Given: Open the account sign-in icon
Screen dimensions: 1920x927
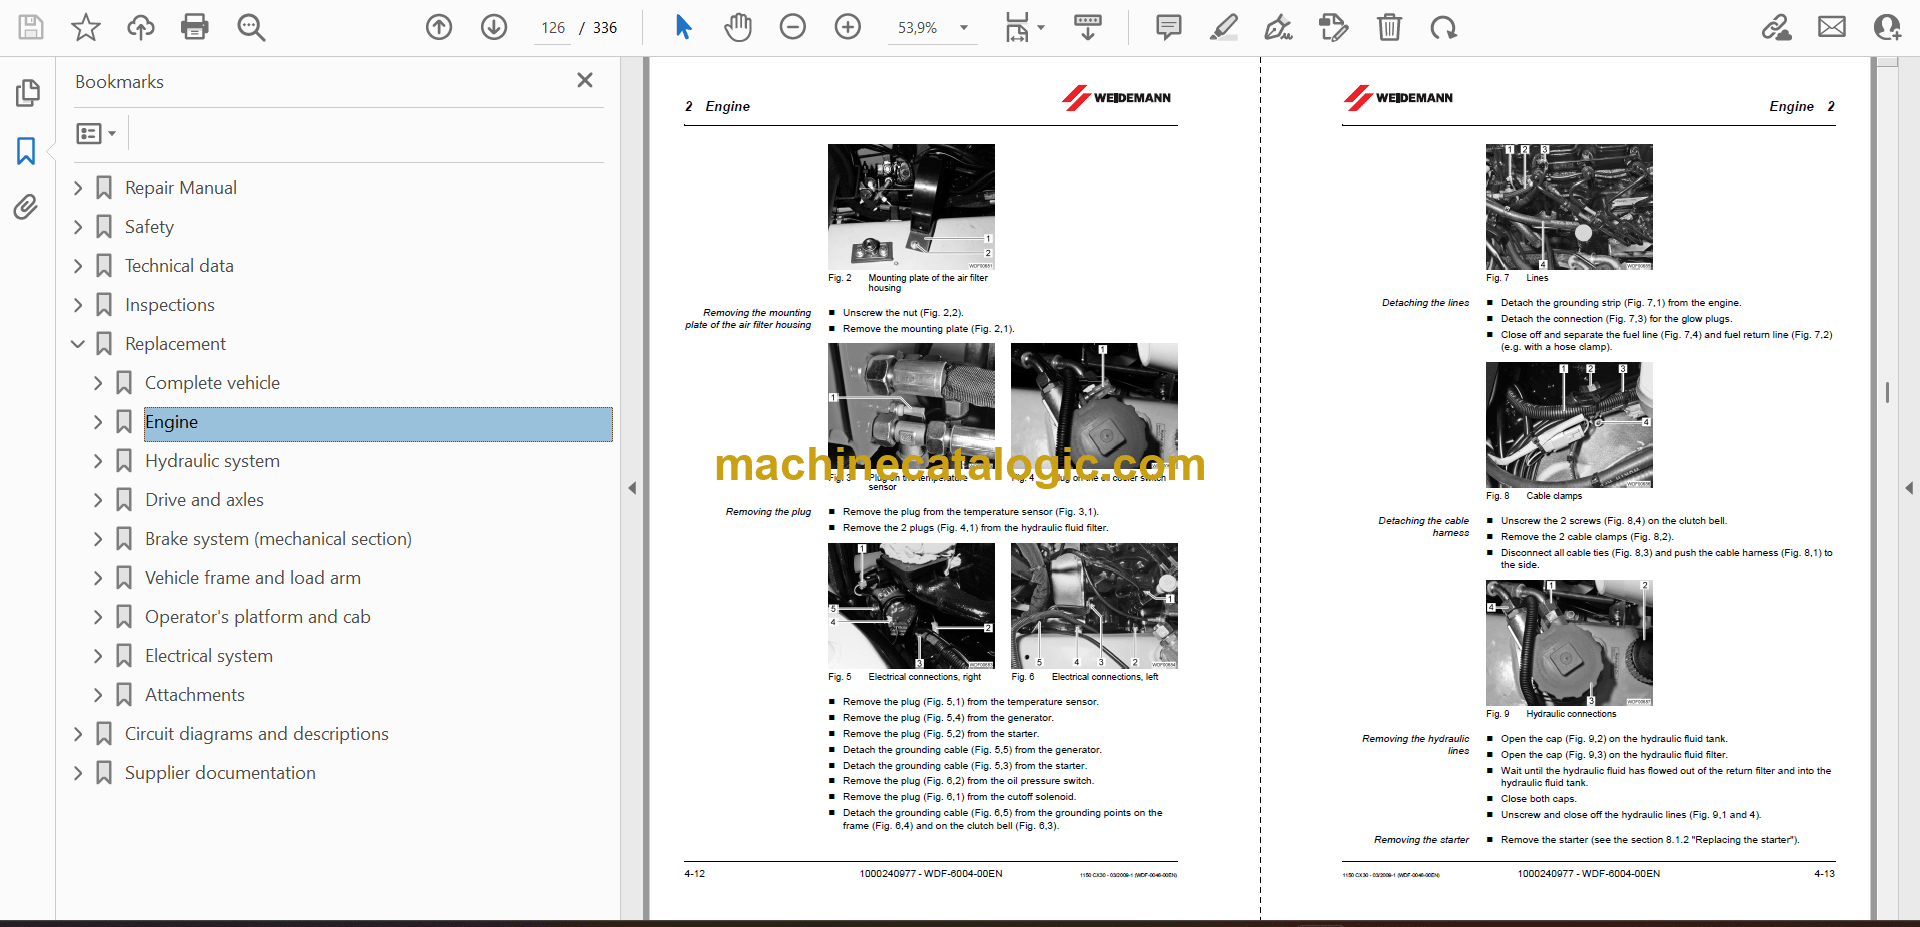Looking at the screenshot, I should click(x=1887, y=27).
